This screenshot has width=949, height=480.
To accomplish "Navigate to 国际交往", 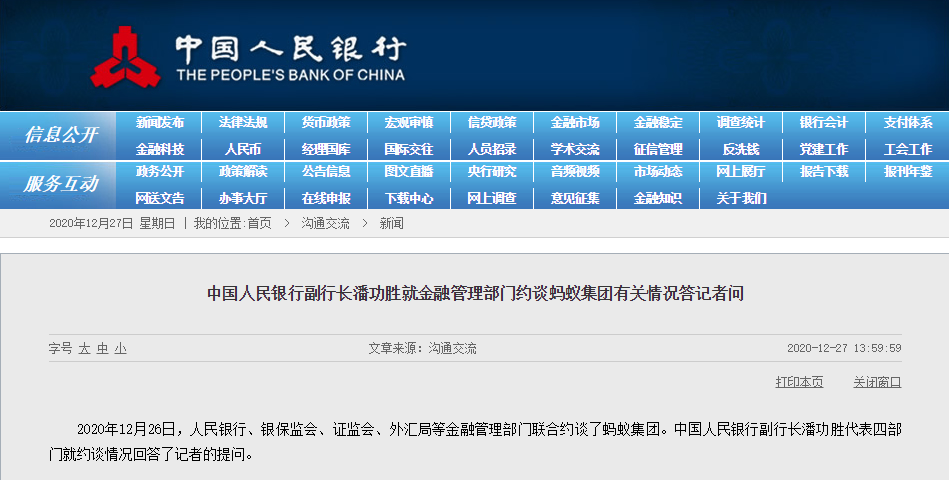I will tap(409, 149).
